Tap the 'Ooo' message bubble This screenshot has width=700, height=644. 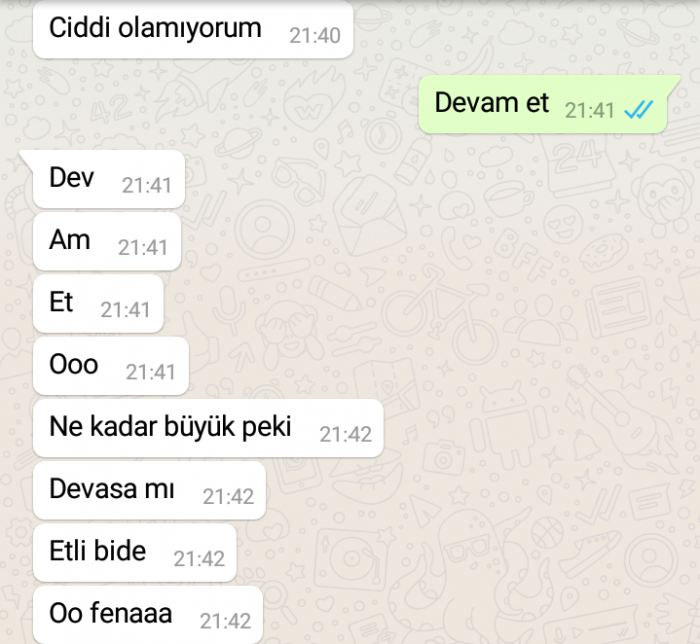pyautogui.click(x=111, y=366)
